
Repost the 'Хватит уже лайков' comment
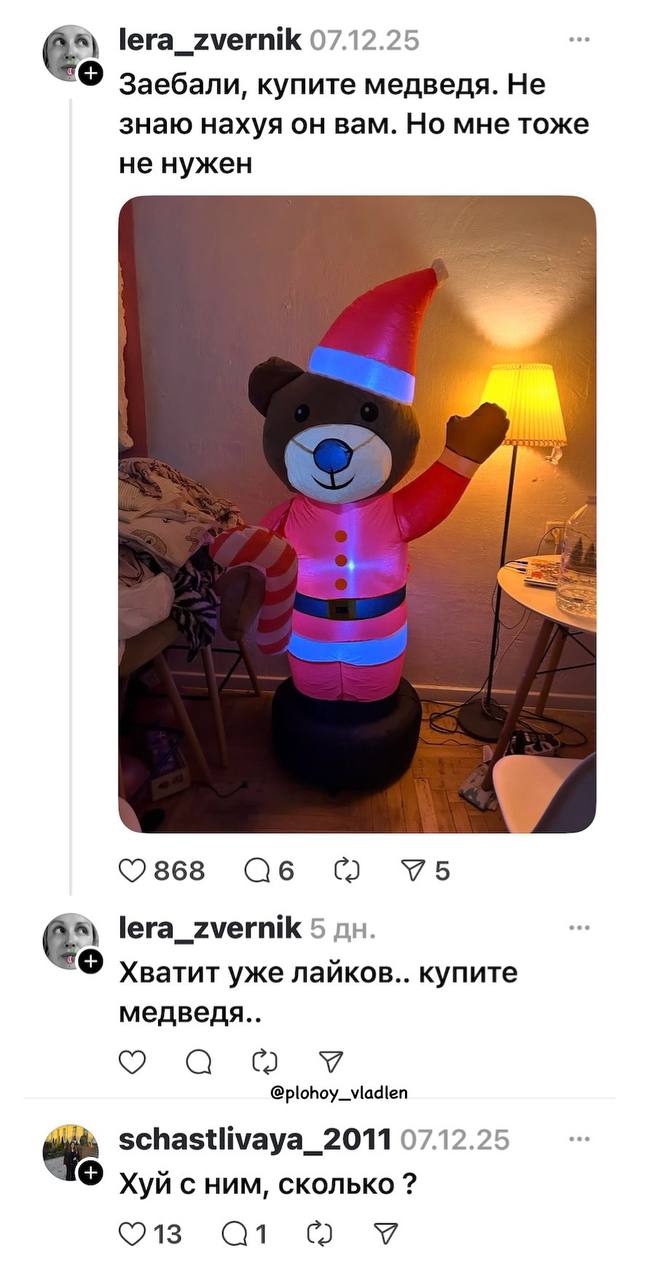click(265, 1062)
